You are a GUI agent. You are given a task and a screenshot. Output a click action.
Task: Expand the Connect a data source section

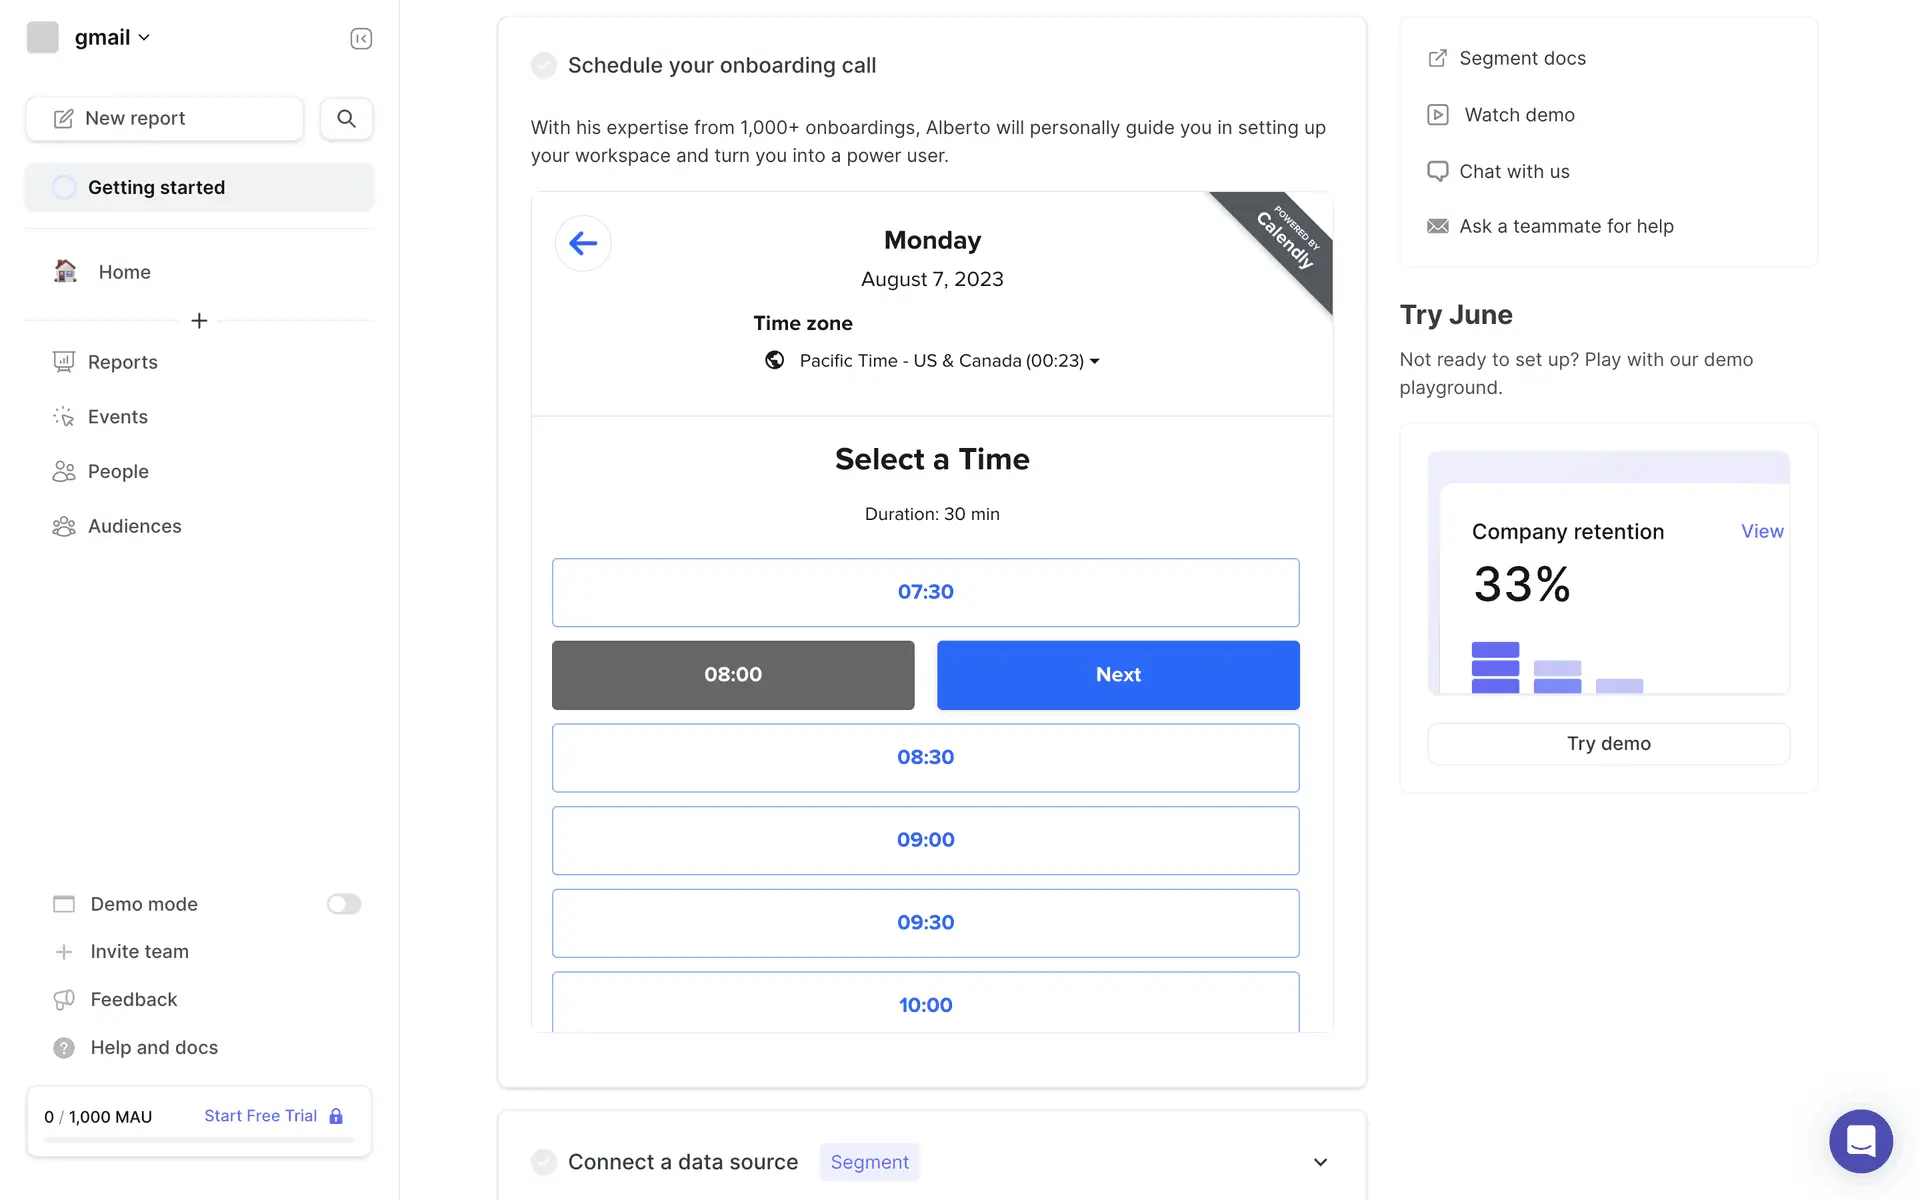[x=1320, y=1162]
